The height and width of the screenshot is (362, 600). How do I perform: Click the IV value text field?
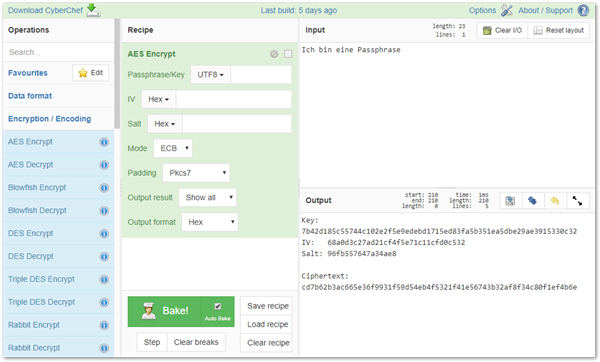[234, 99]
